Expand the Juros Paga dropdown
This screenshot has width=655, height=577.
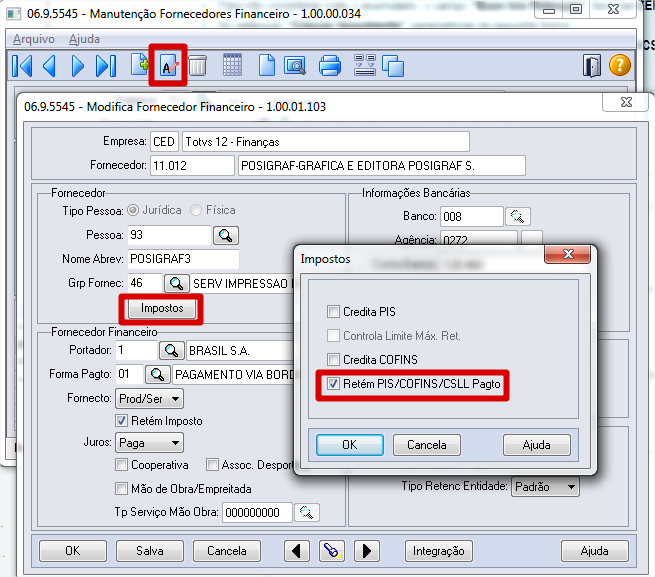149,442
